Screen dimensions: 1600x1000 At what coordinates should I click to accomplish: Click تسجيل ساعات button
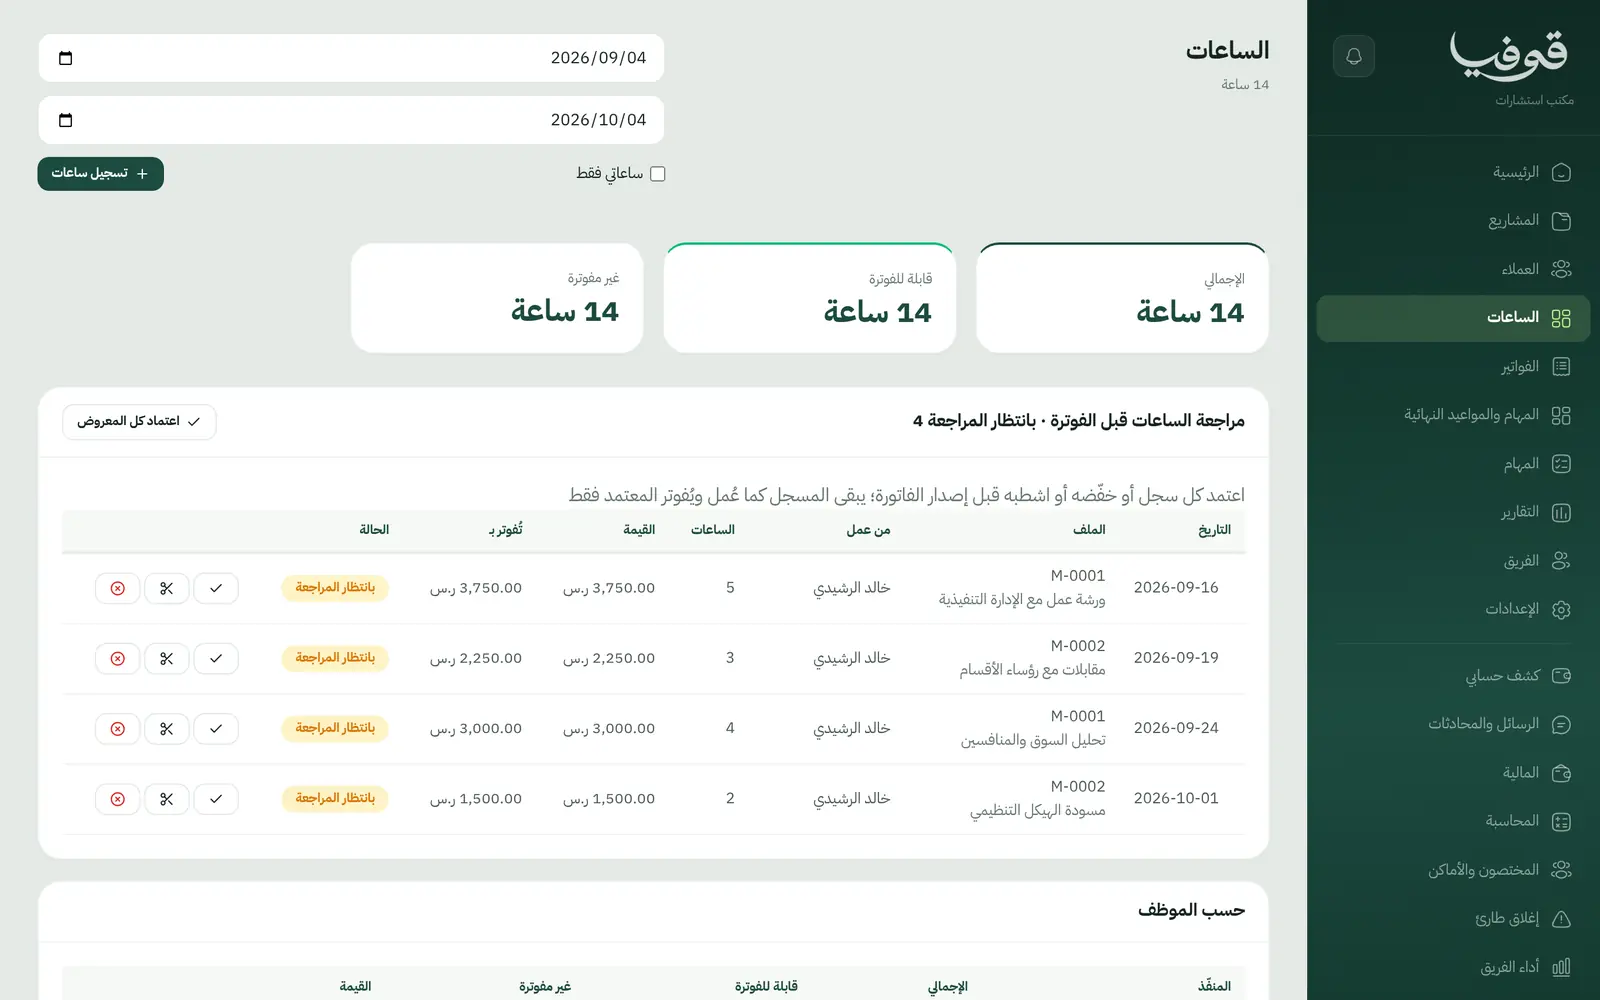pyautogui.click(x=101, y=174)
